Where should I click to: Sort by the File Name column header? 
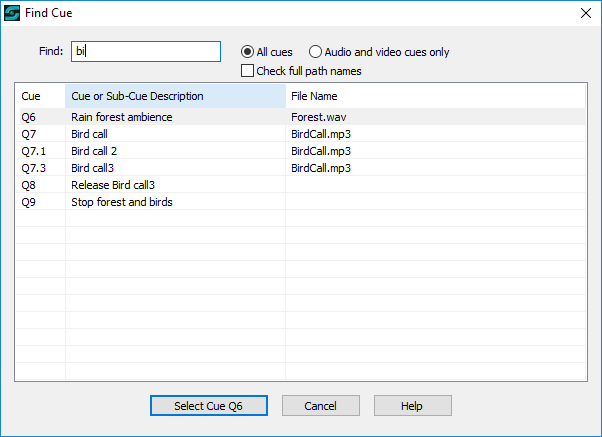click(435, 96)
